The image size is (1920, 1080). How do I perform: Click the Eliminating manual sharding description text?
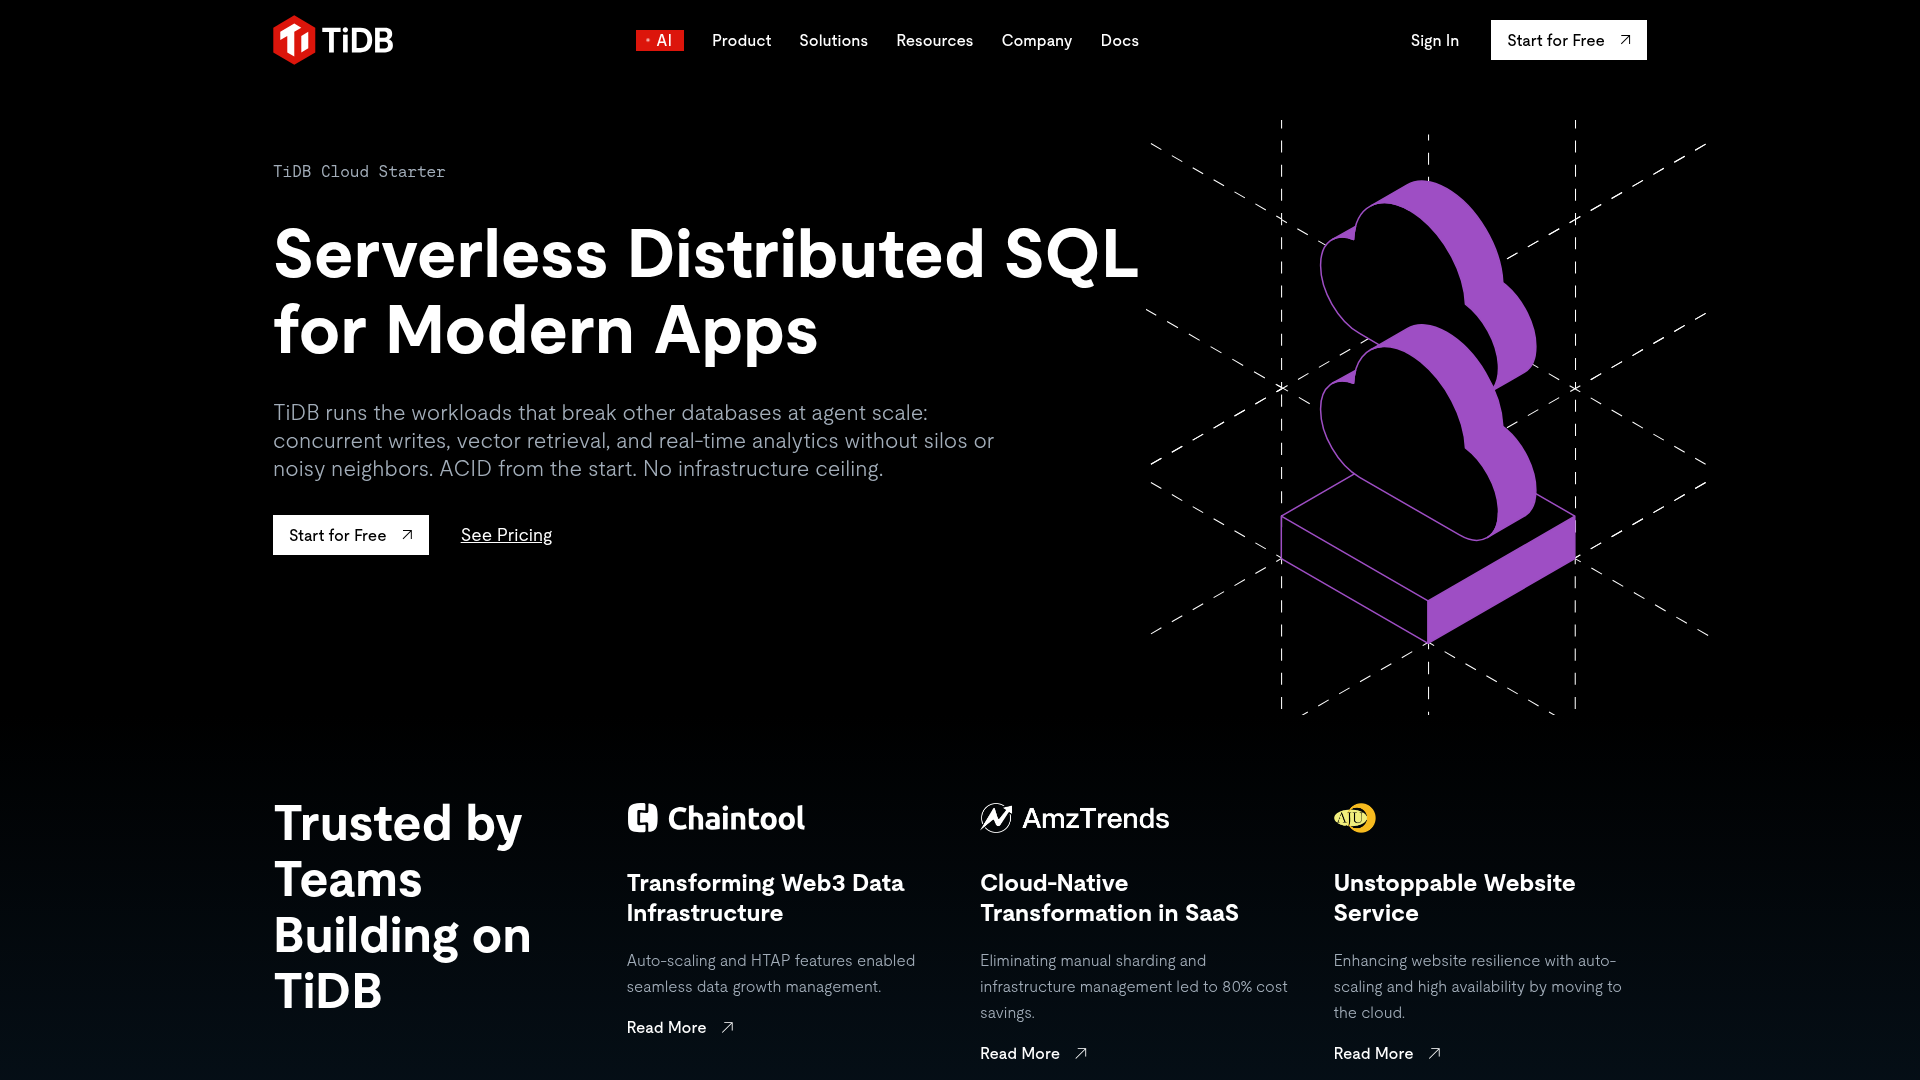coord(1134,986)
